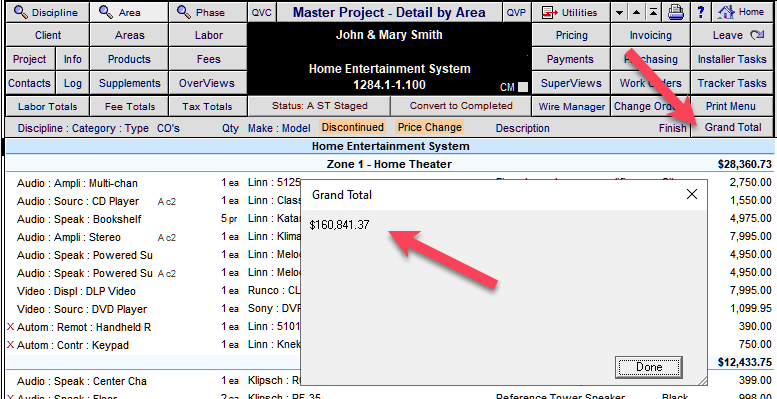Click the Master Project - Detail by Area title
Viewport: 777px width, 399px height.
tap(389, 12)
